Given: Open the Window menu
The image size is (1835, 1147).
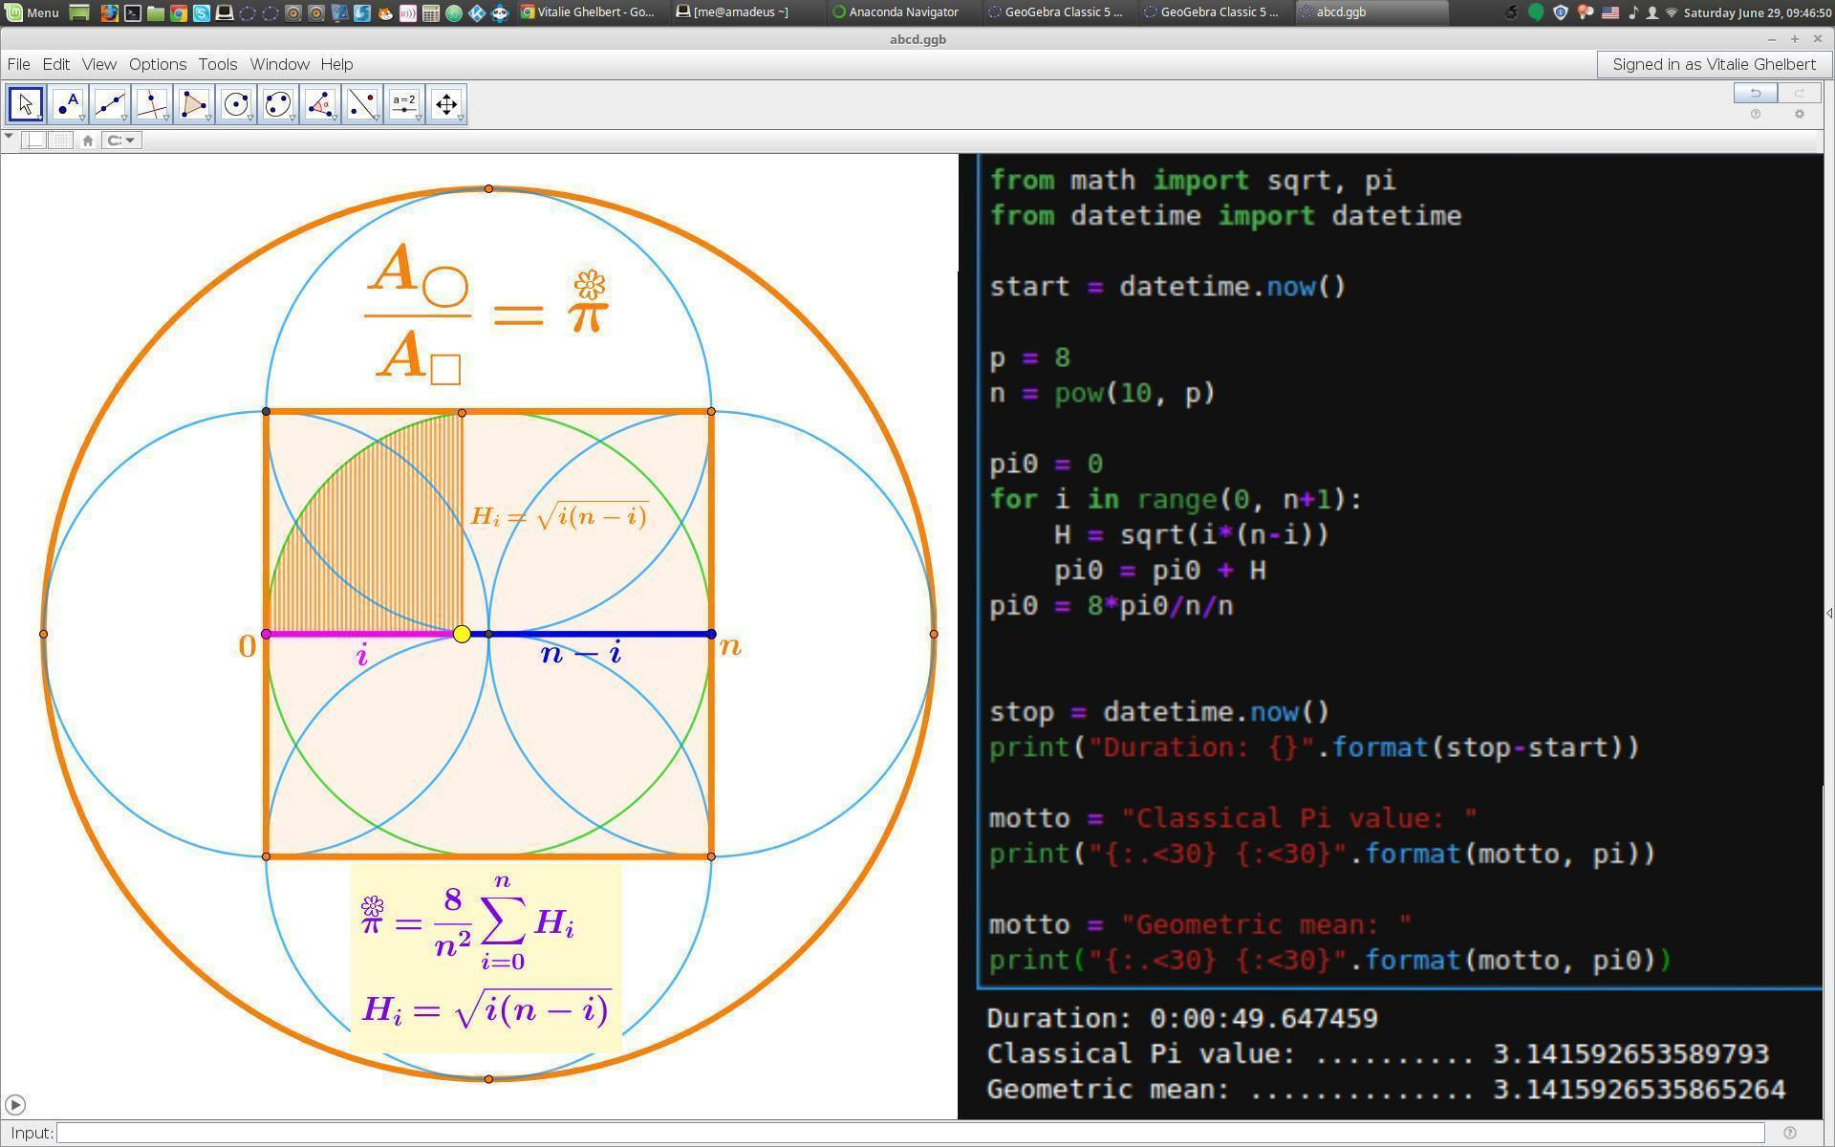Looking at the screenshot, I should [x=279, y=64].
